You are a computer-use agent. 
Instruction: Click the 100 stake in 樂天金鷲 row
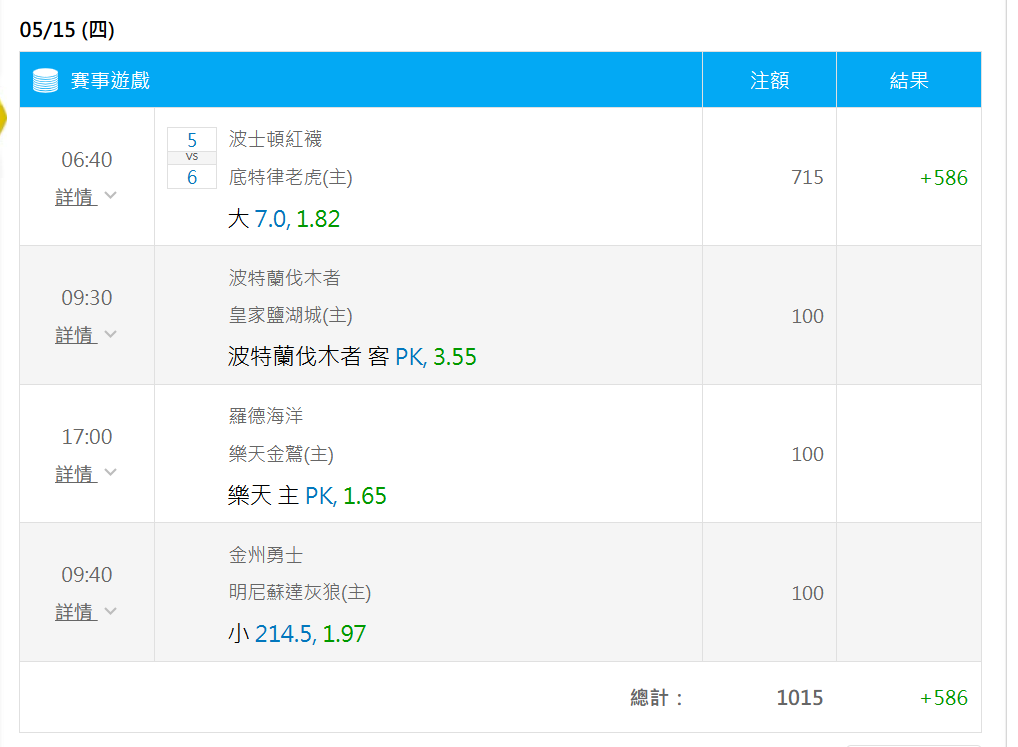807,454
